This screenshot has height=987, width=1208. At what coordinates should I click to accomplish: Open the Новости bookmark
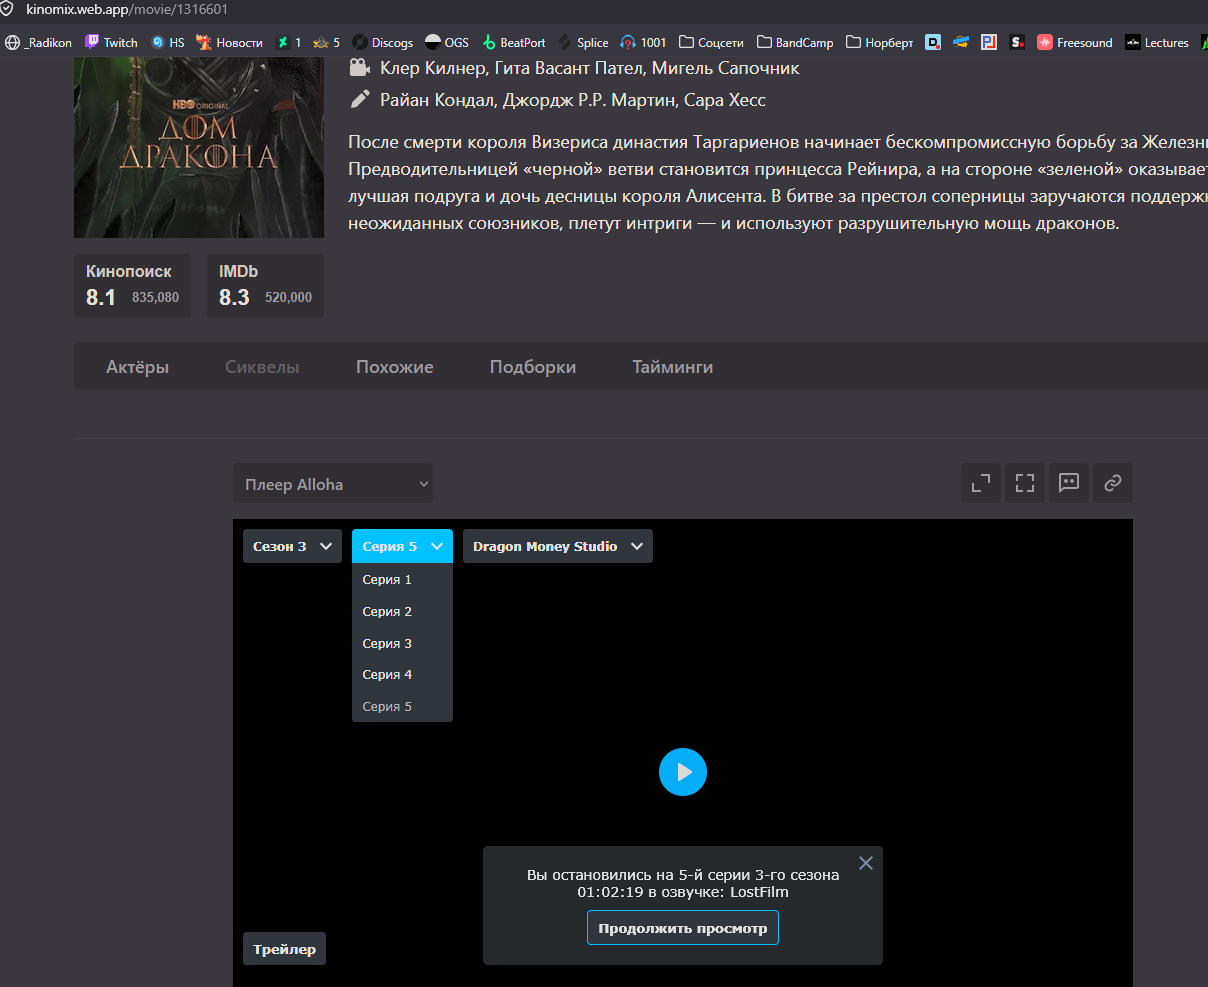(229, 42)
